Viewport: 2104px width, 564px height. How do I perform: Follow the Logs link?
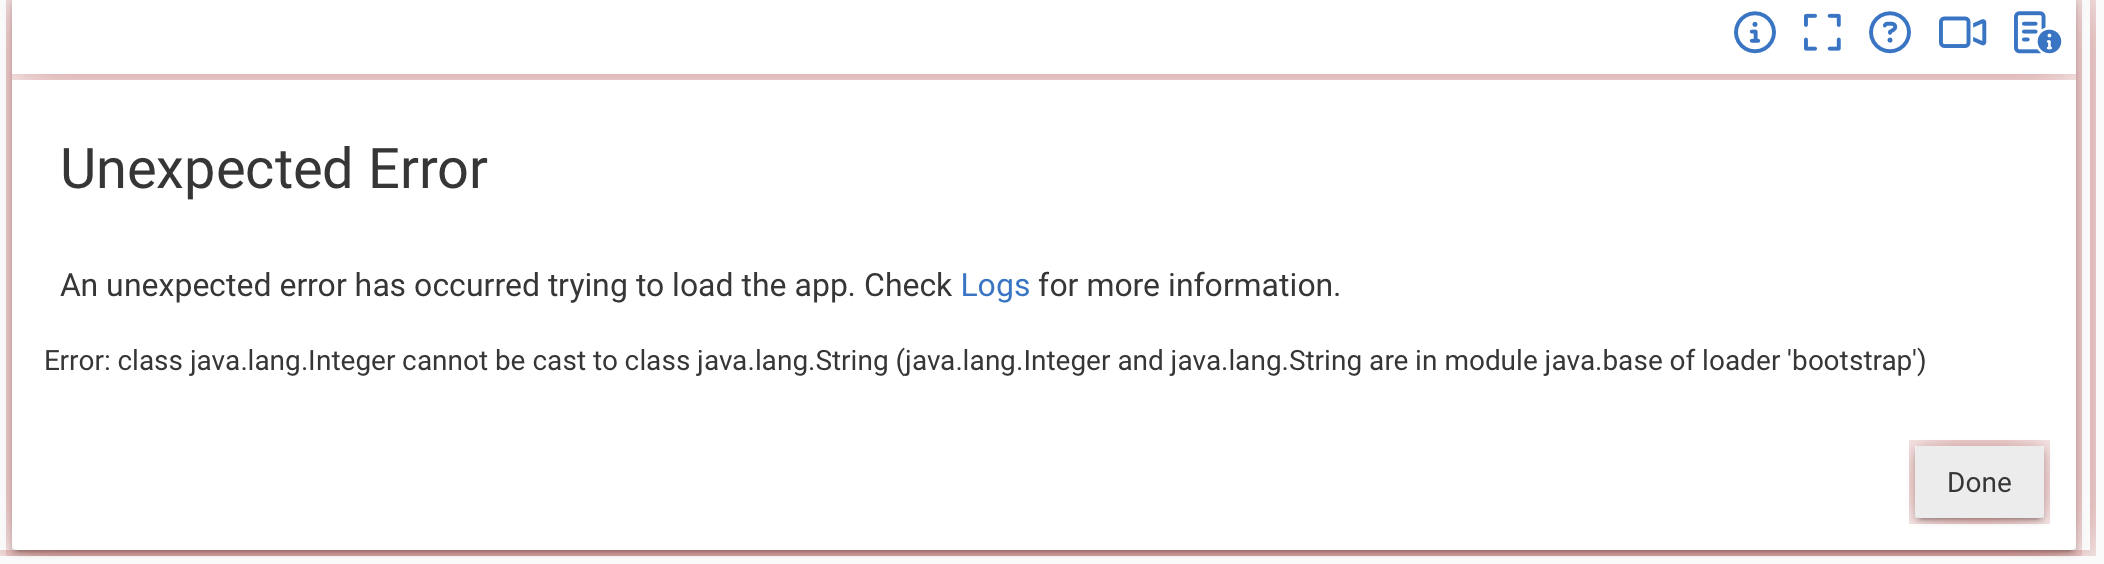click(995, 286)
